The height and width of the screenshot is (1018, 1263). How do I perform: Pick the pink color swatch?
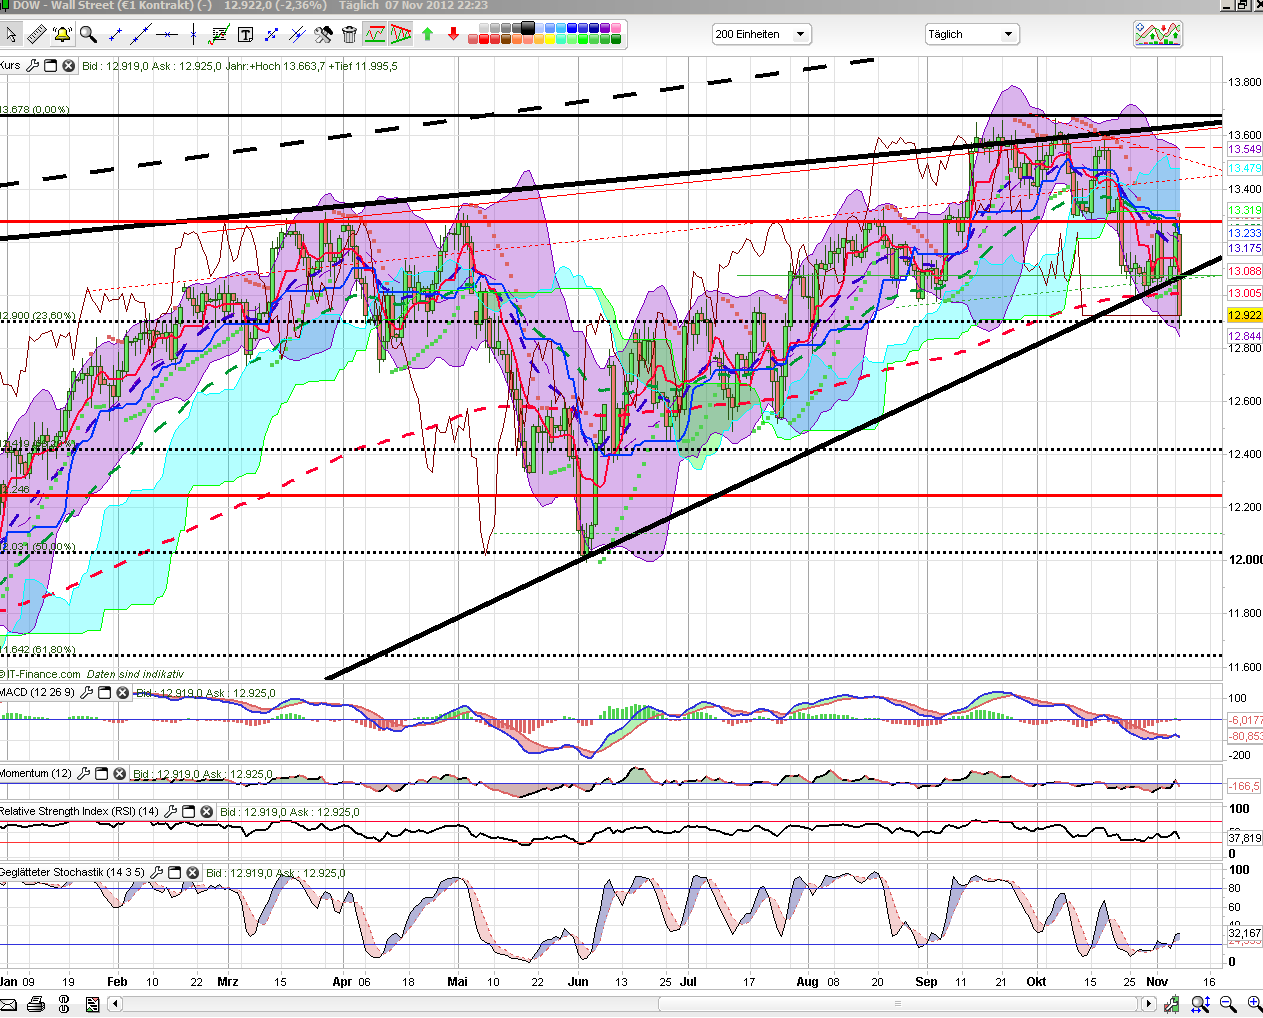click(616, 28)
